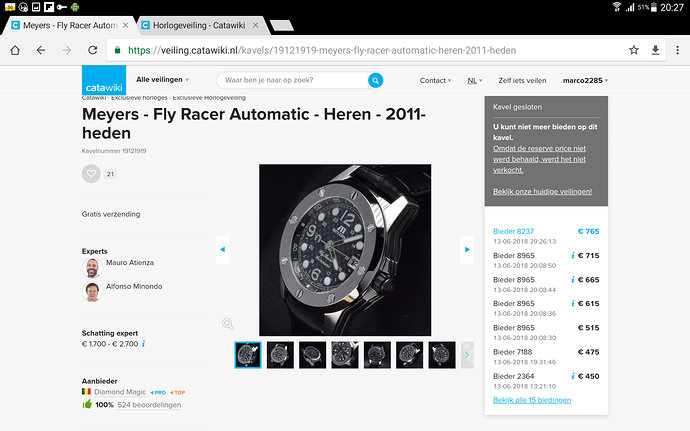Zoom the watch image with the magnifier icon
Screen dimensions: 690x431
coord(228,324)
